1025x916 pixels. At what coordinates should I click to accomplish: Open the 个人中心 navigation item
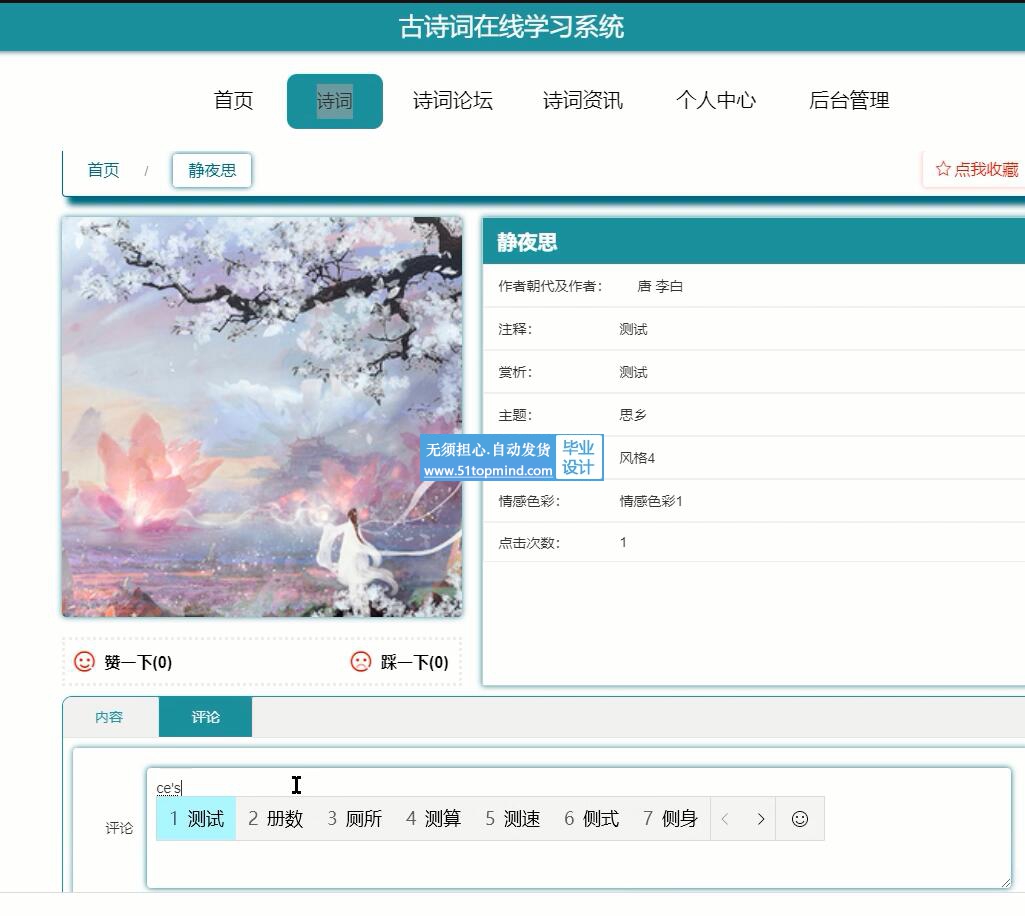point(716,101)
